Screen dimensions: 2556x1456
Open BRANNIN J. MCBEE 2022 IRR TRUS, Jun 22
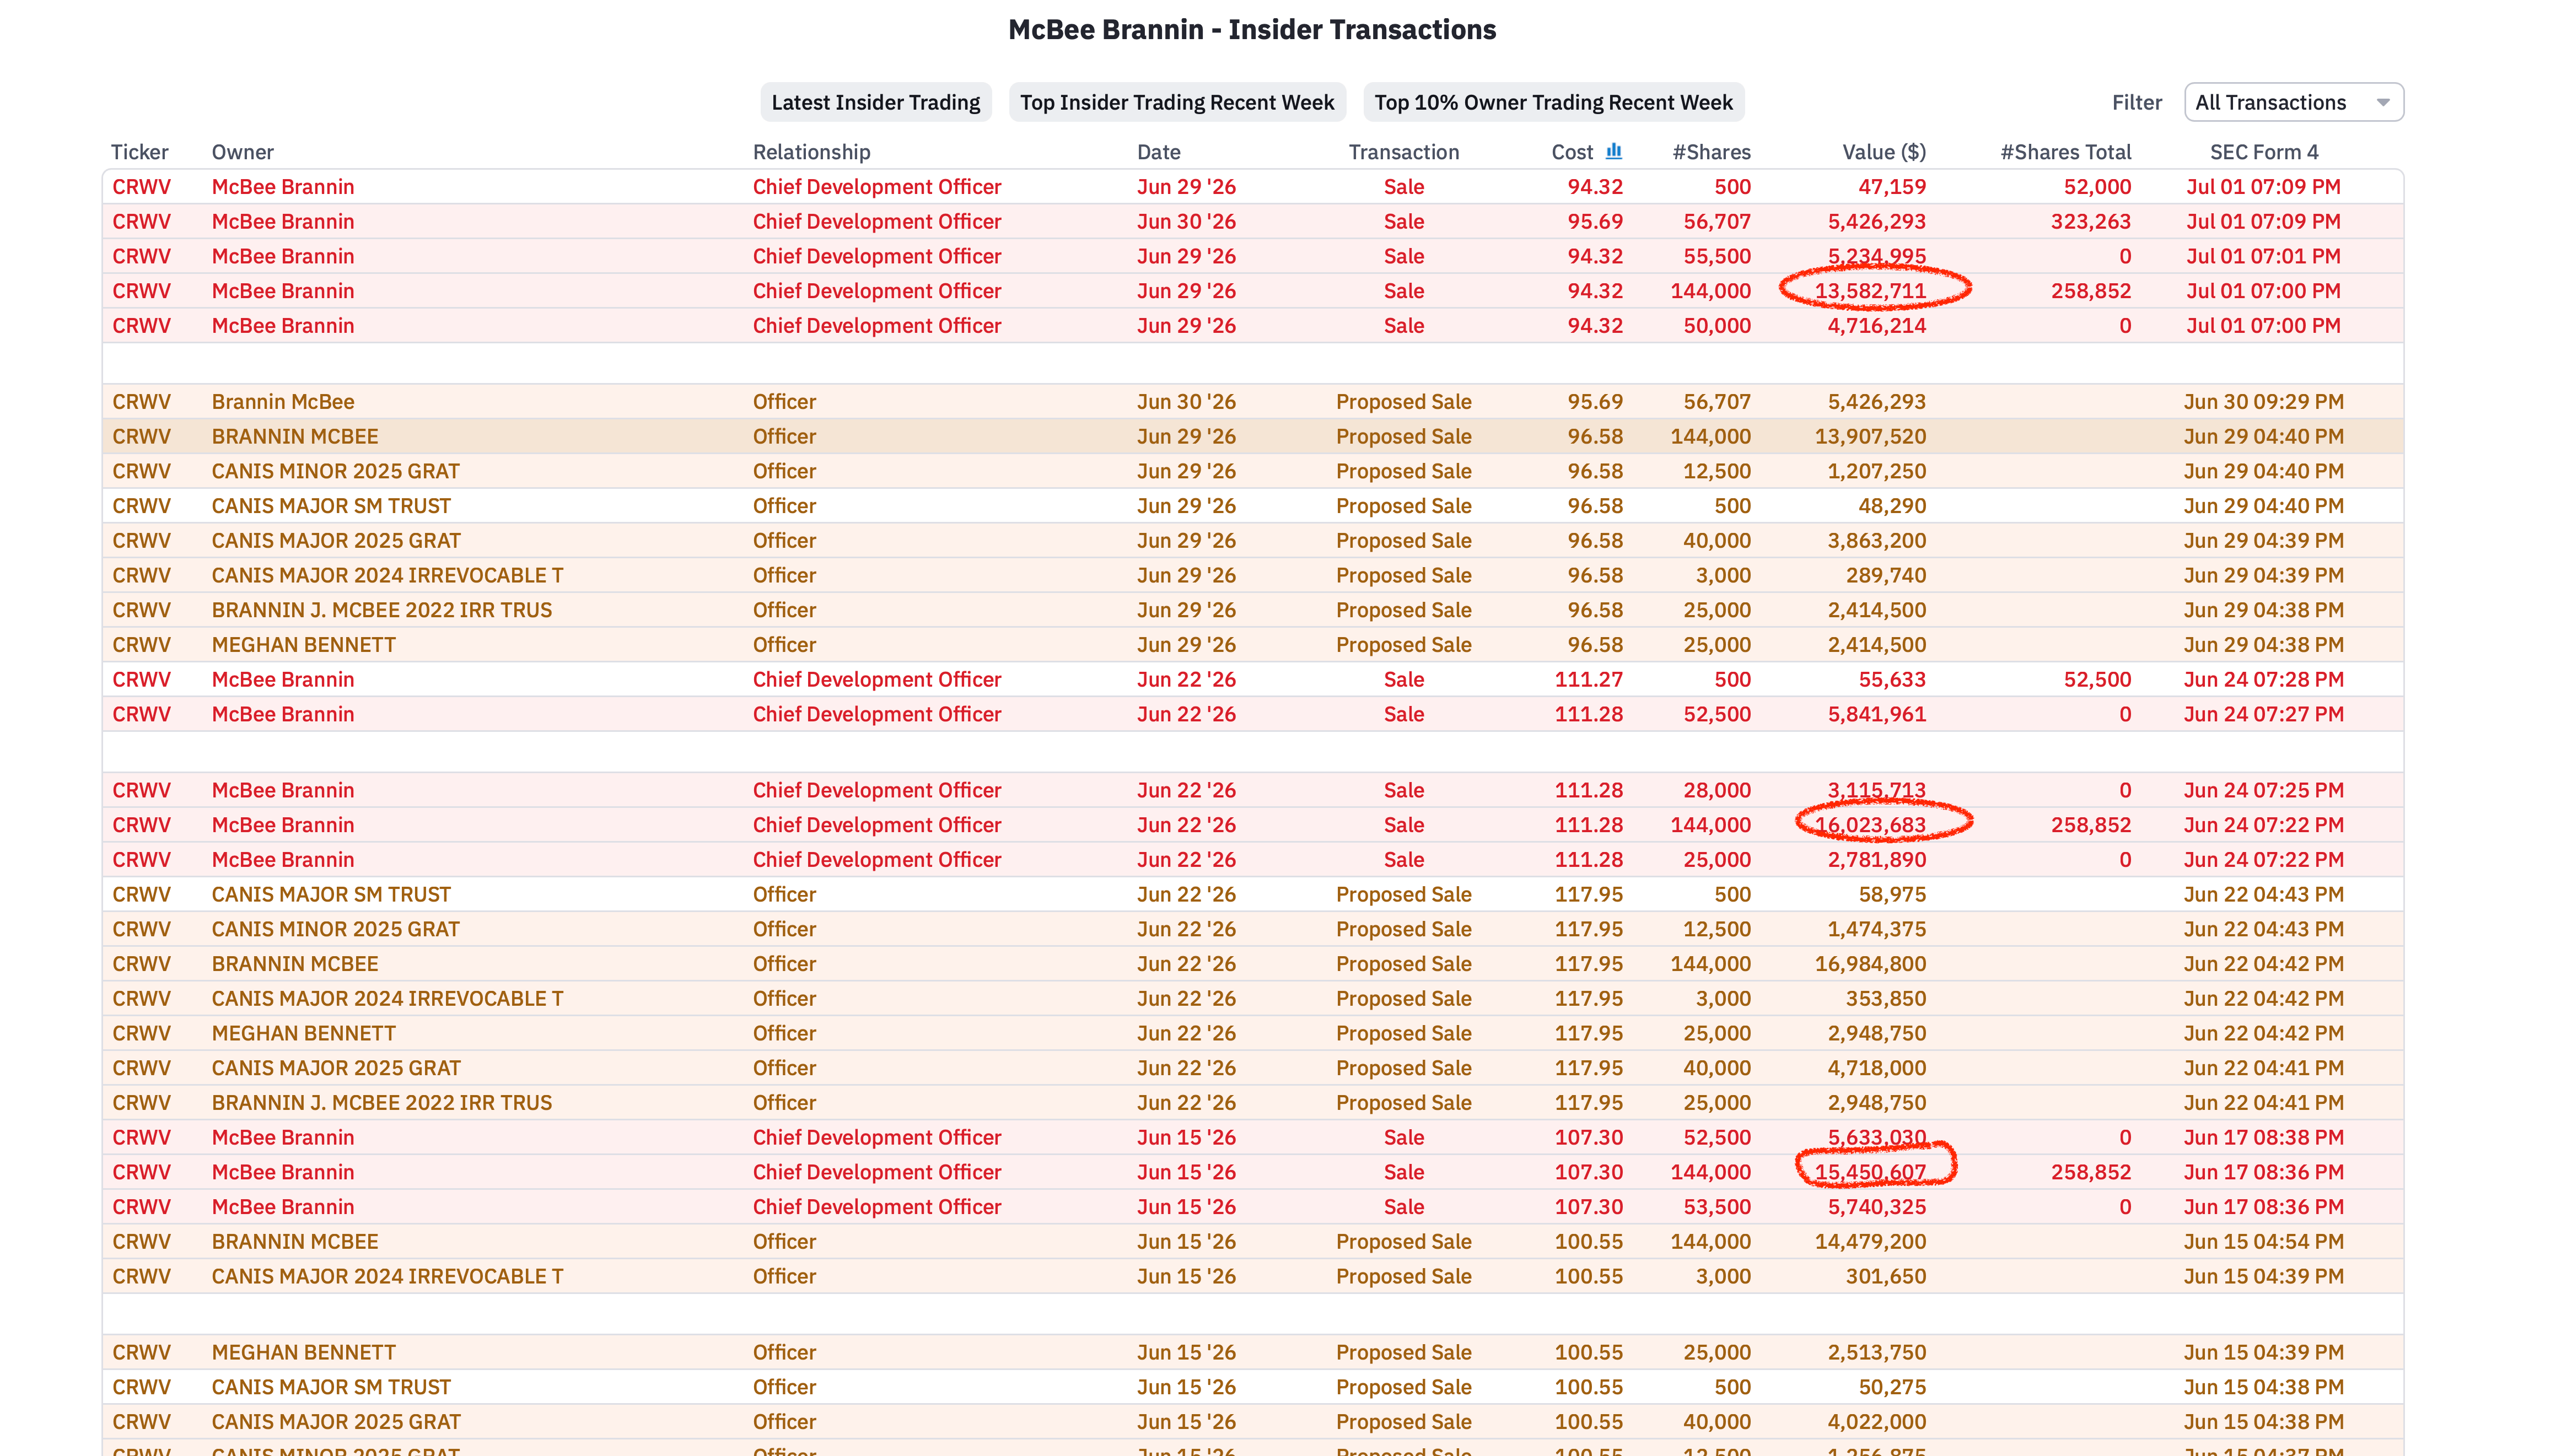(381, 1103)
